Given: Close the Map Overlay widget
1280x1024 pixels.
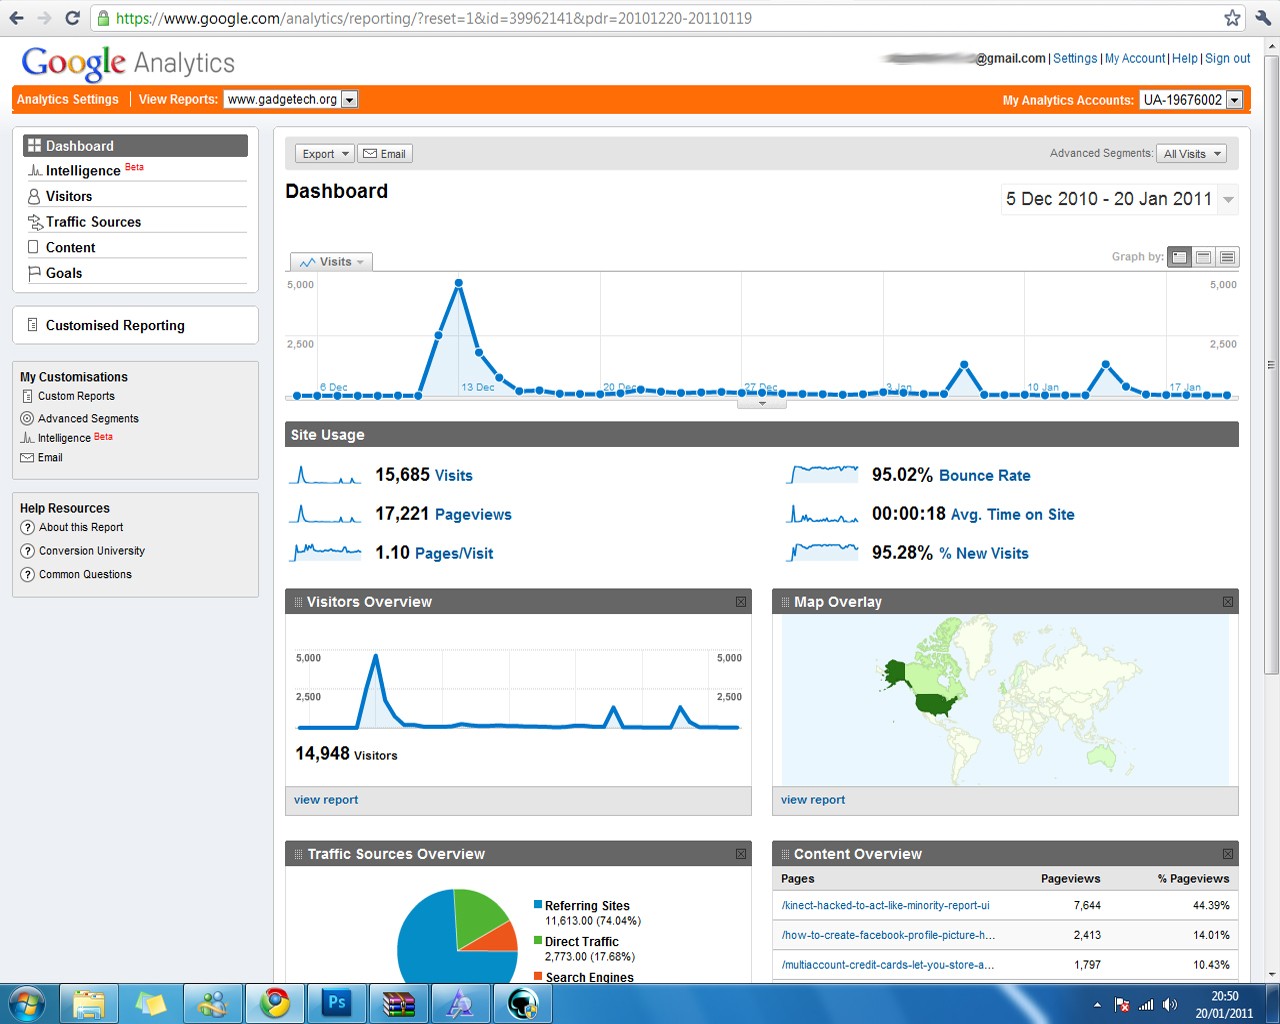Looking at the screenshot, I should [1228, 602].
